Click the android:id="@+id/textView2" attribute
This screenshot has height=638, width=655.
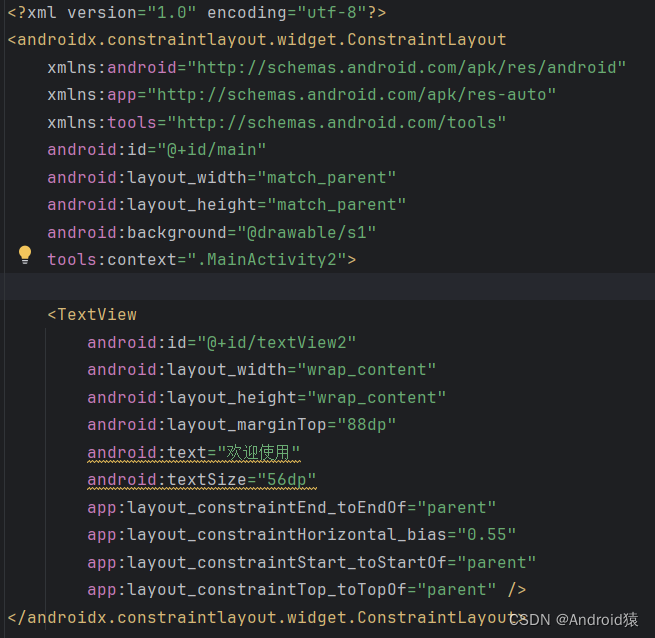(222, 343)
